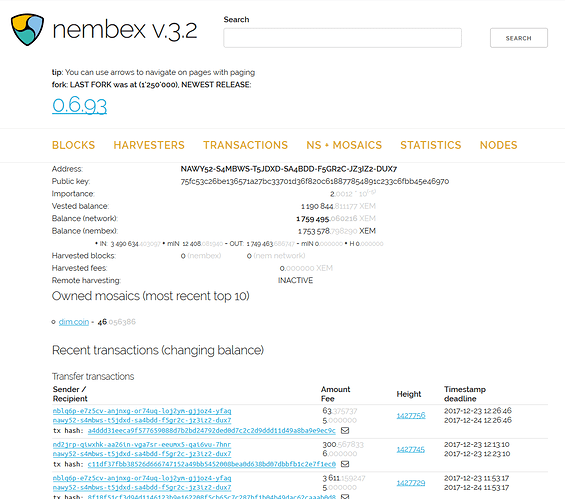565x499 pixels.
Task: Go to the BLOCKS menu
Action: tap(74, 145)
